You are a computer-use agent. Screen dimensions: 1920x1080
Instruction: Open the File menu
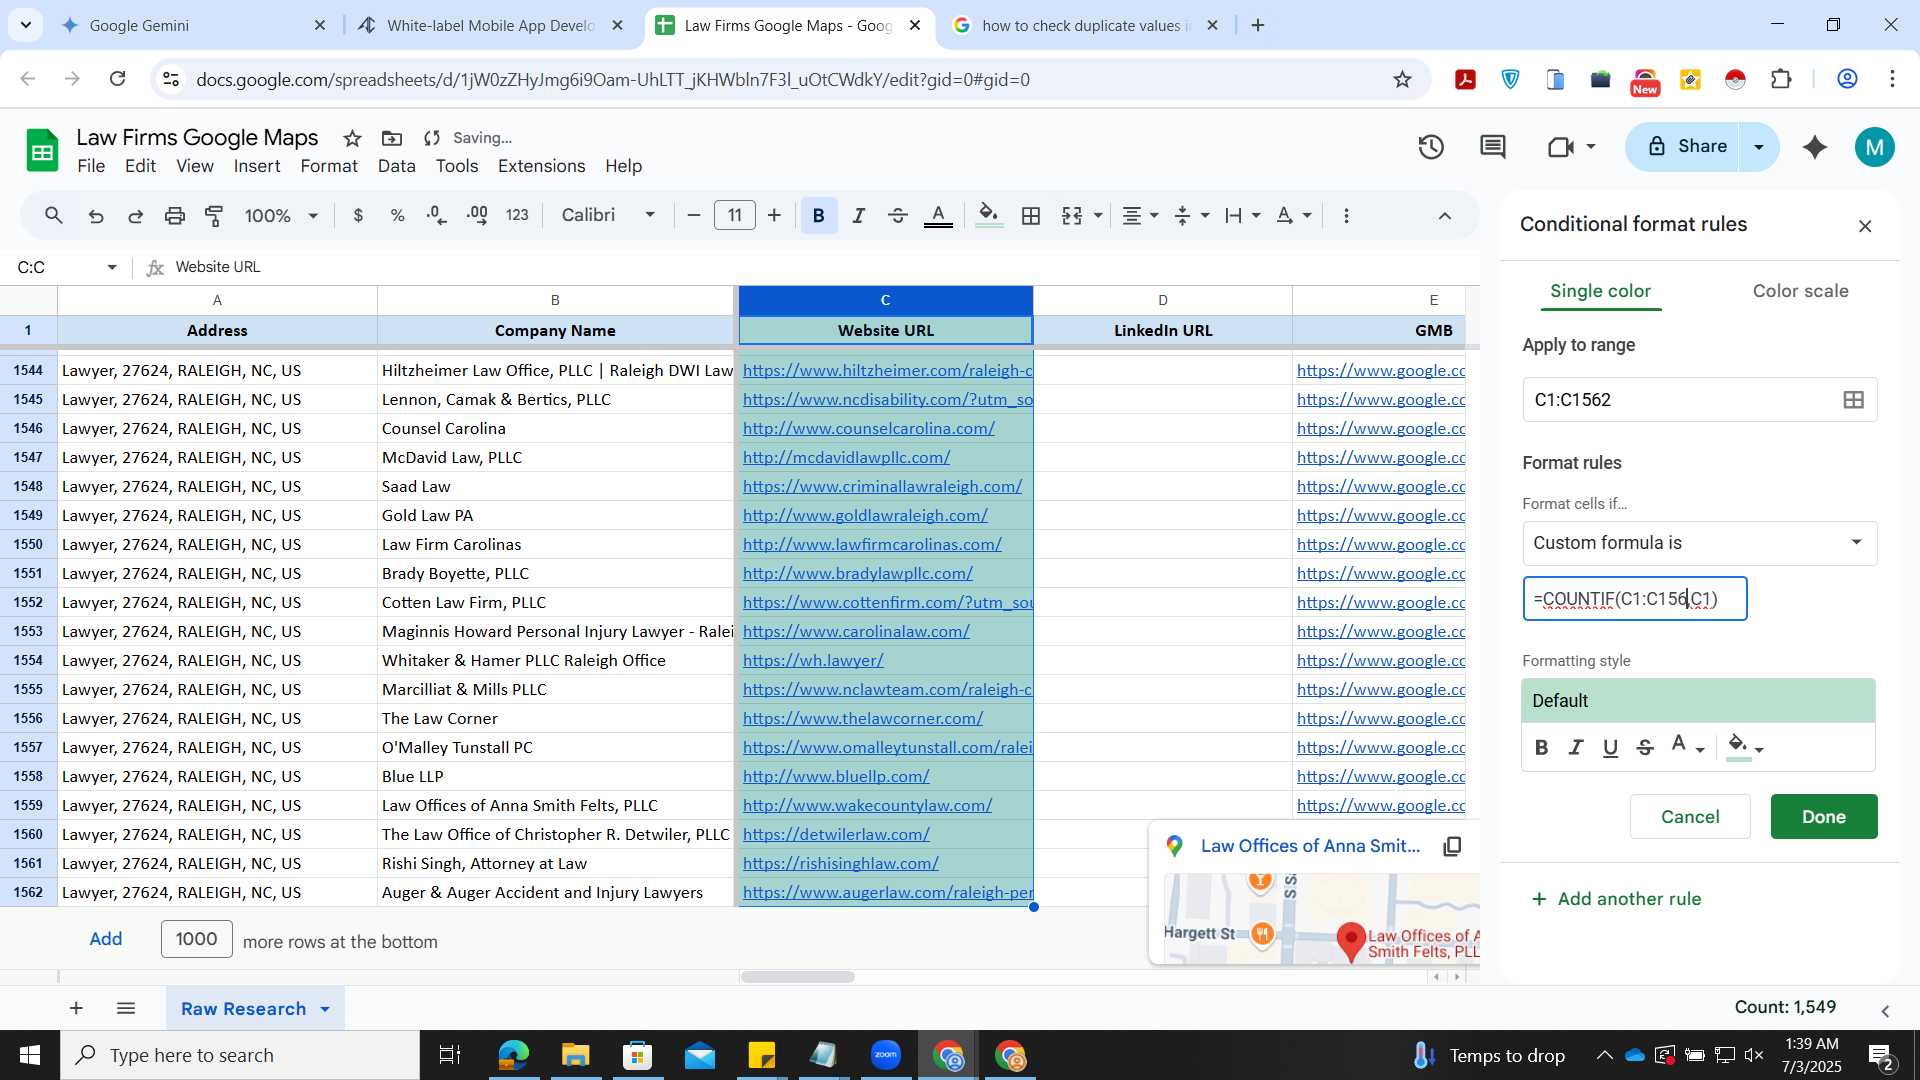click(x=91, y=166)
